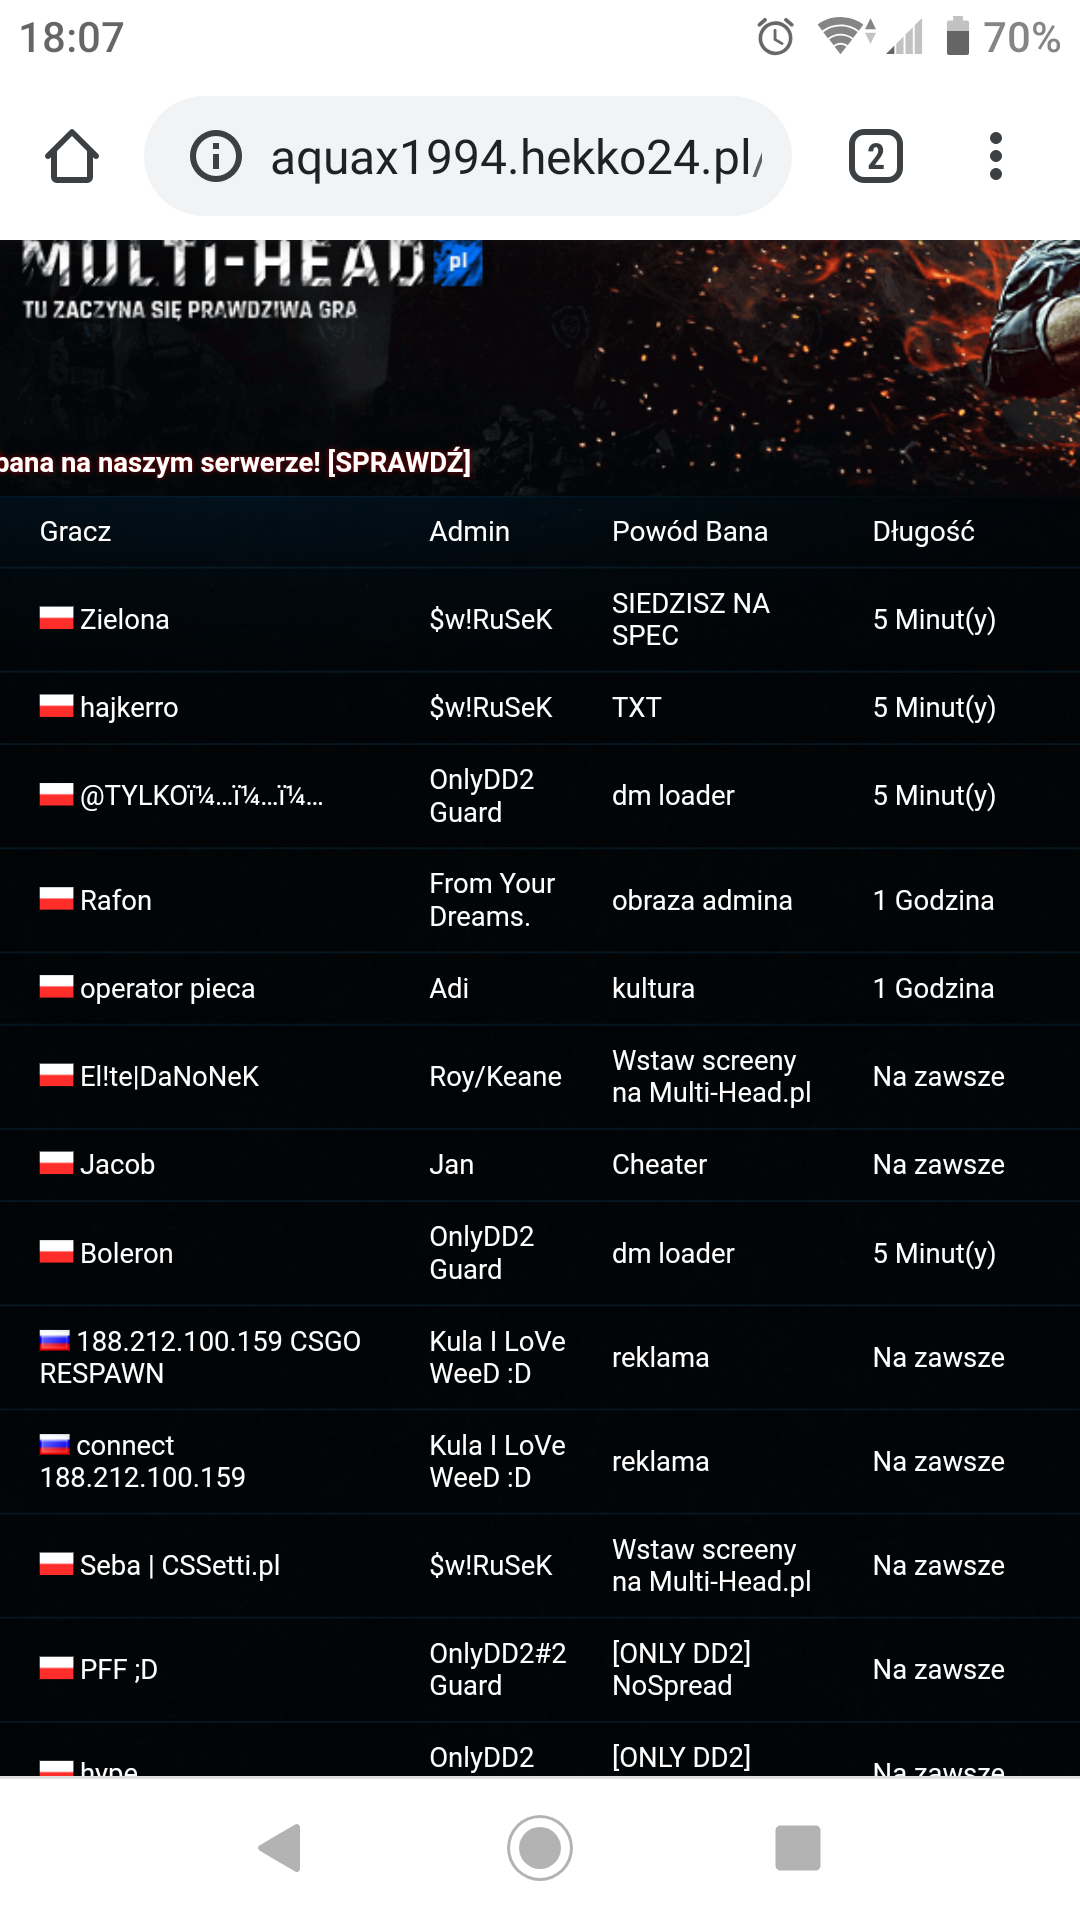Open ban details for player Jacob
Viewport: 1080px width, 1920px height.
tap(118, 1164)
